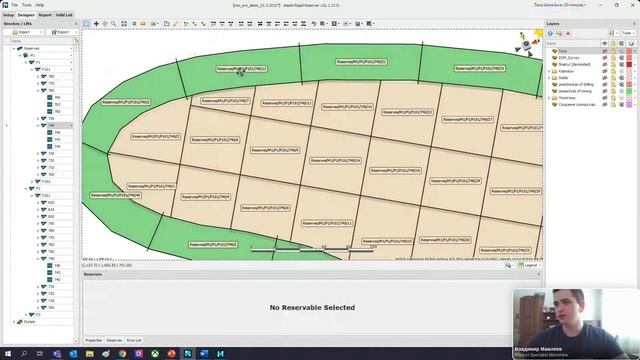Select the EOM_Survey layer row
The image size is (640, 360).
591,58
